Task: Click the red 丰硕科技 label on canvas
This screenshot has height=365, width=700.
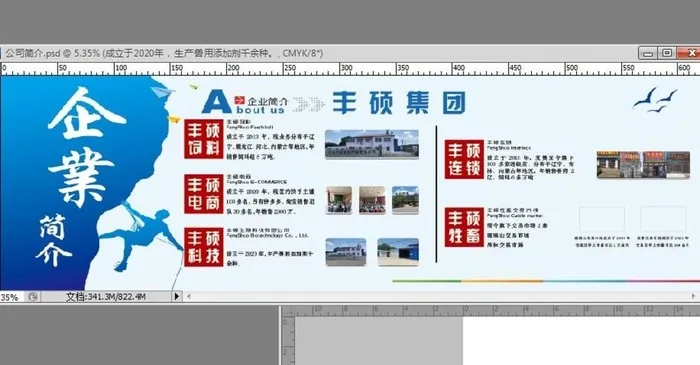Action: (204, 247)
